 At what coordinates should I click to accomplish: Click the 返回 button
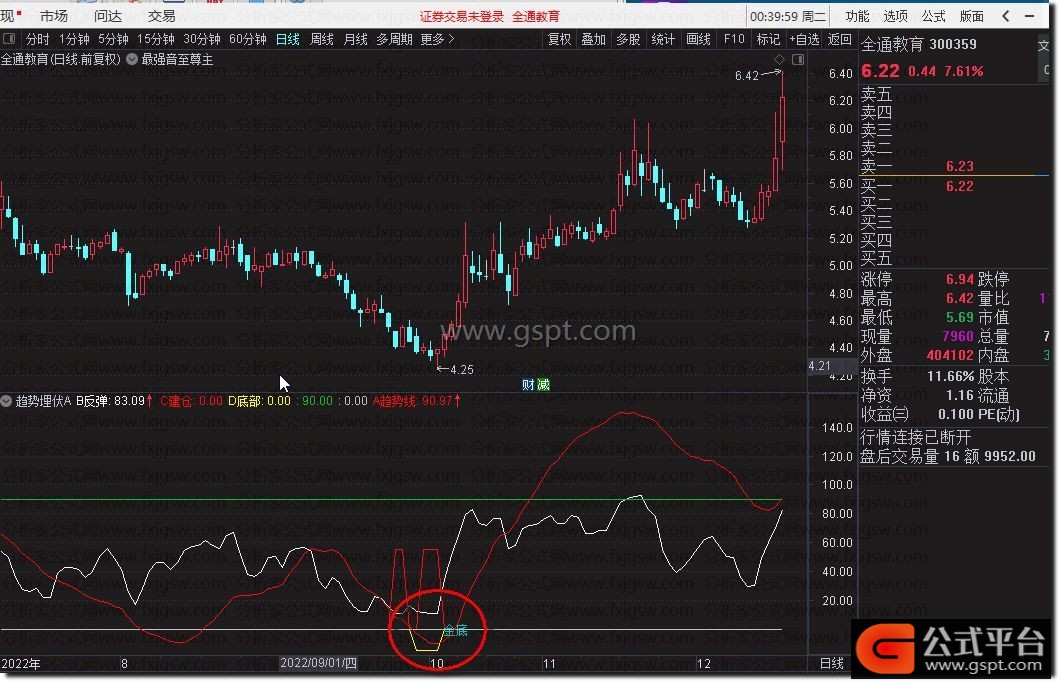pyautogui.click(x=840, y=39)
